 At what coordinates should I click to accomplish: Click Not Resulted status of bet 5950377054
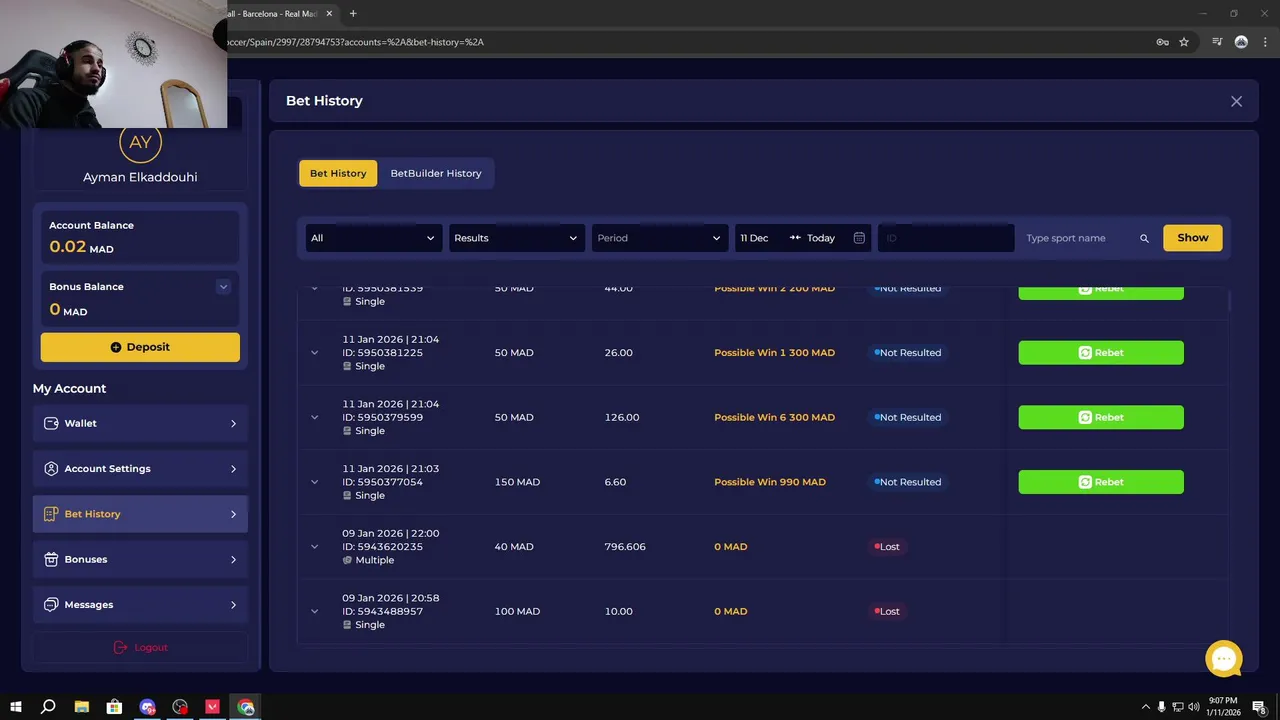(908, 482)
